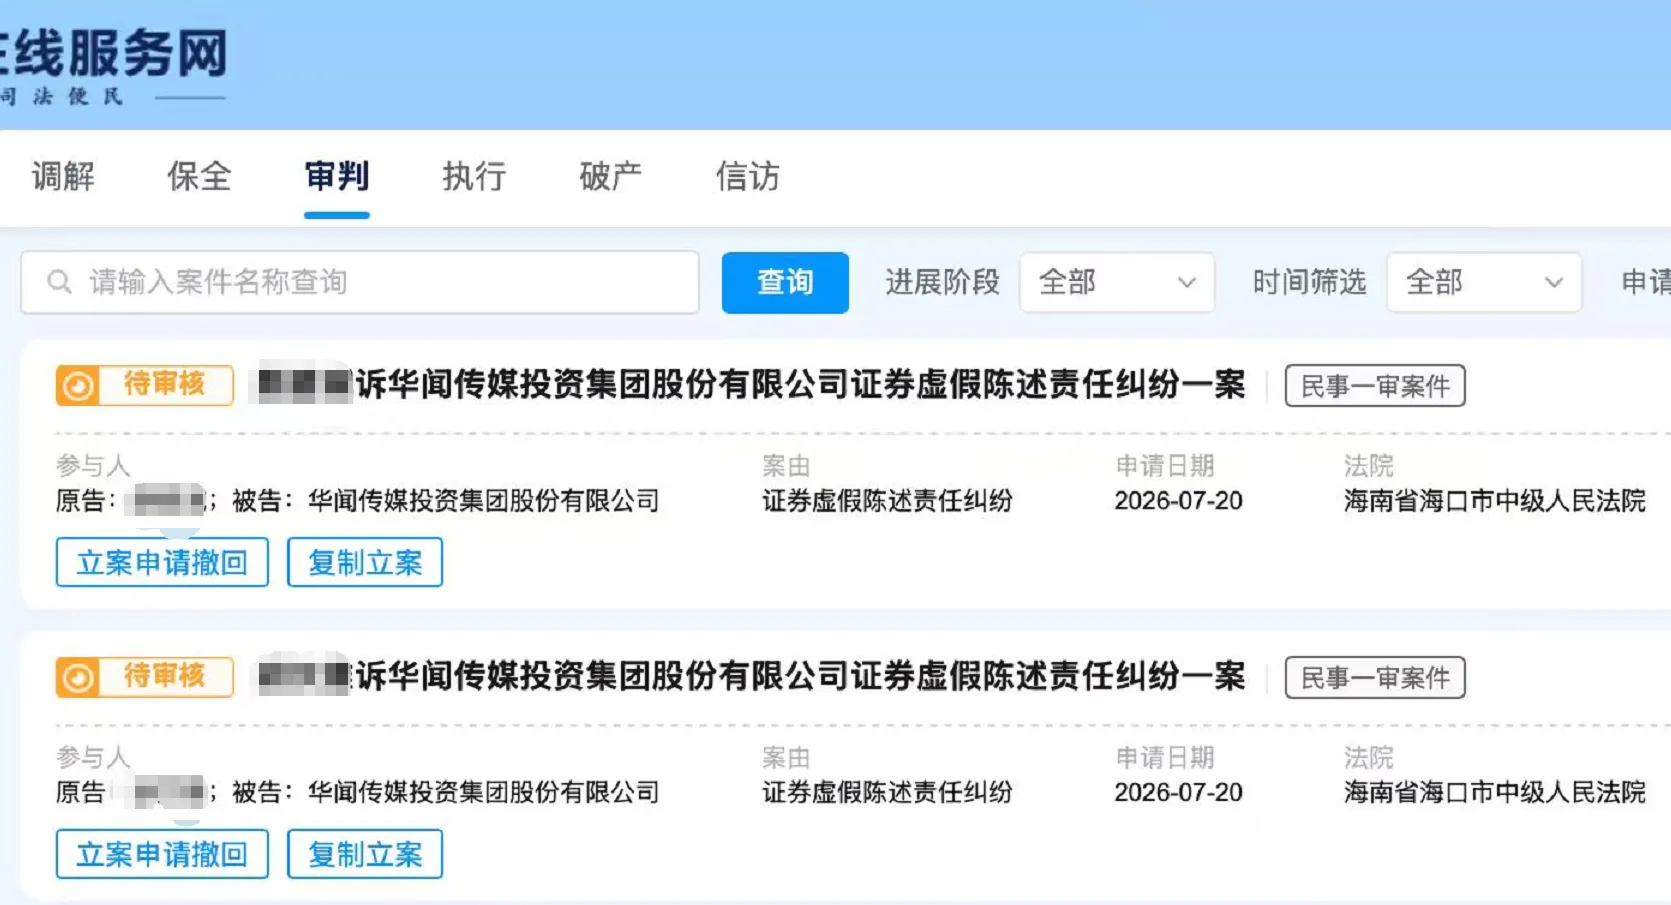Click 待审核 status icon on first case
Viewport: 1671px width, 905px height.
(x=78, y=385)
